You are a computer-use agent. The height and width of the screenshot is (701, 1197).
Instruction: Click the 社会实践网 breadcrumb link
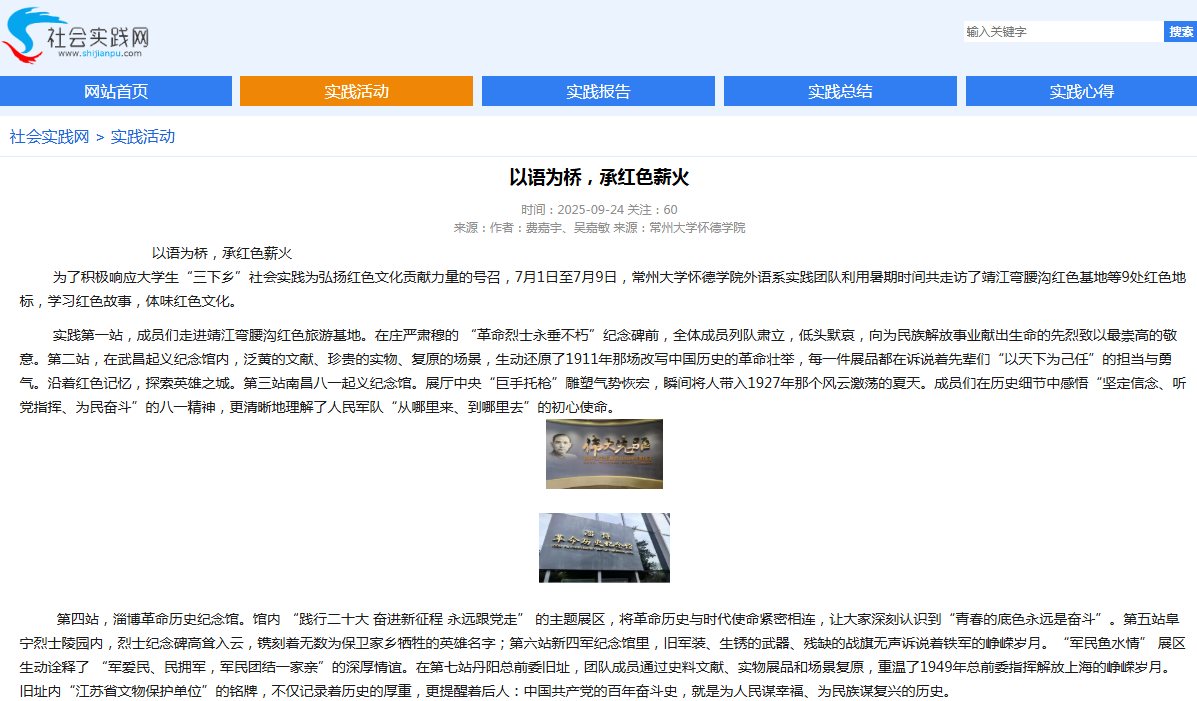click(x=49, y=137)
